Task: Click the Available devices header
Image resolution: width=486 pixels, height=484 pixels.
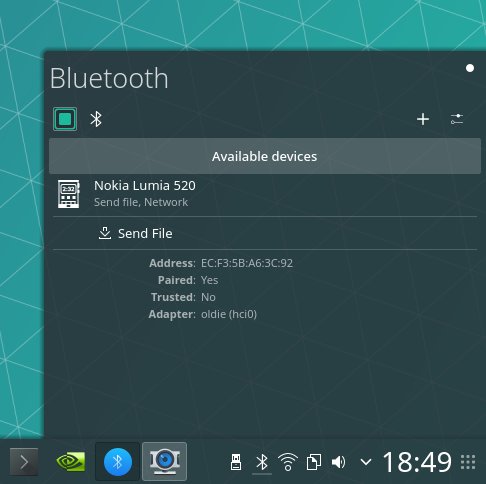Action: point(265,156)
